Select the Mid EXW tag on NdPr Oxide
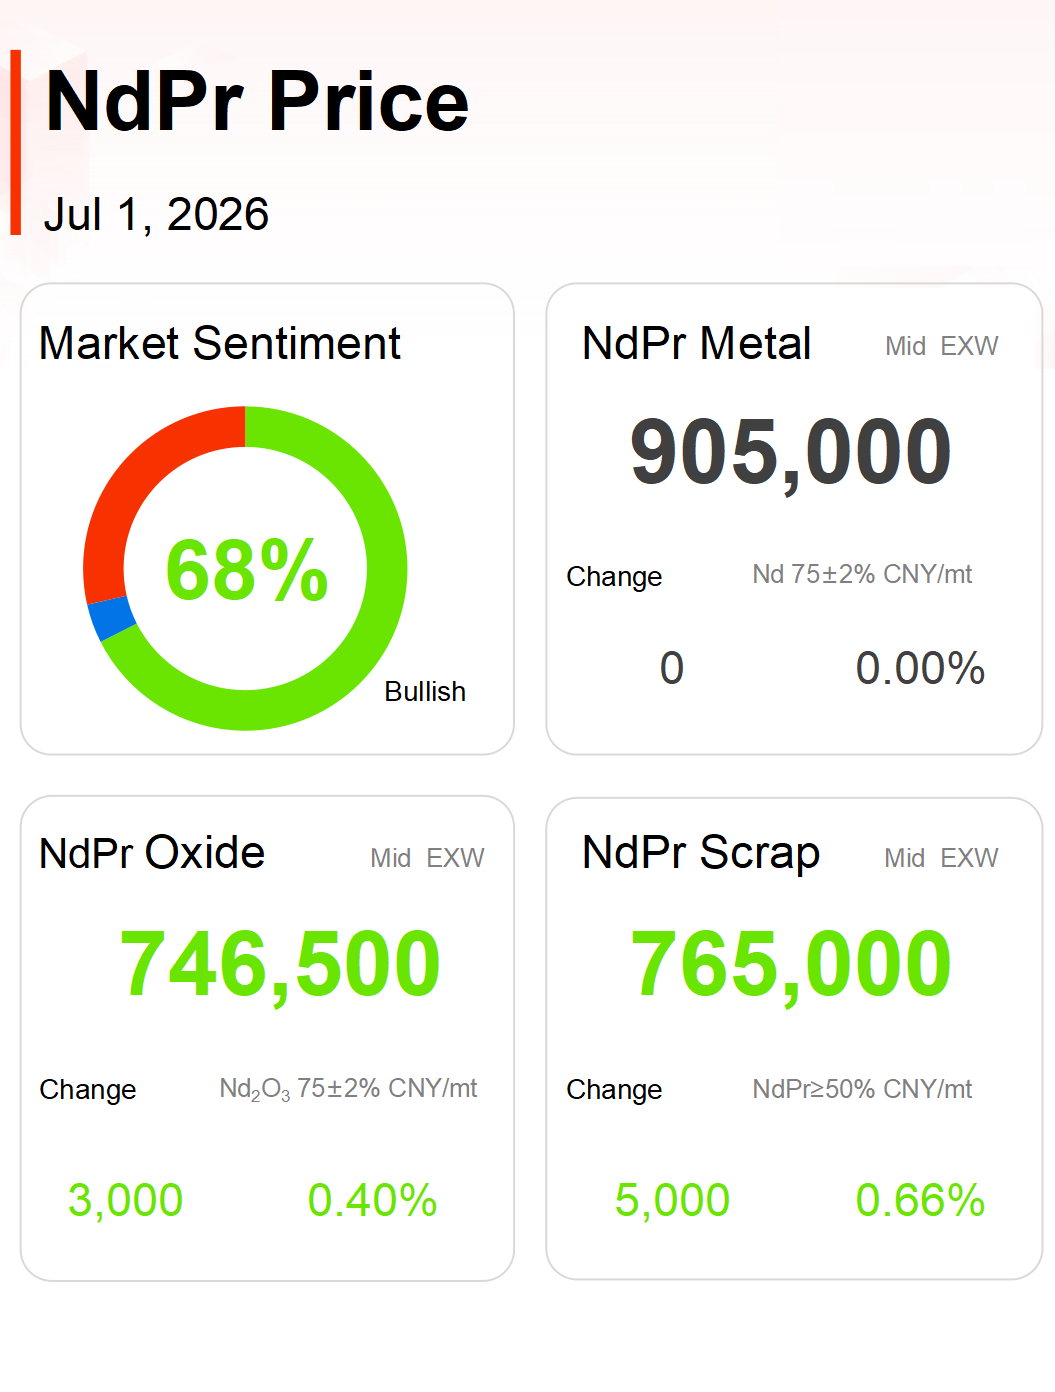1055x1392 pixels. tap(427, 858)
